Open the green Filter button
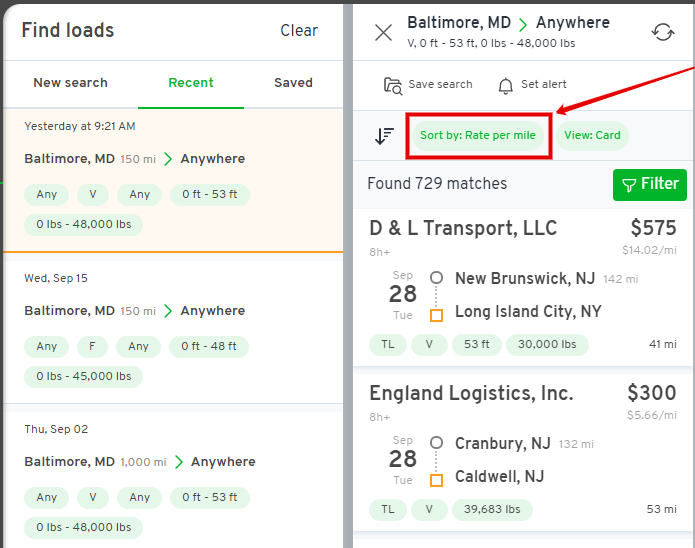 650,184
